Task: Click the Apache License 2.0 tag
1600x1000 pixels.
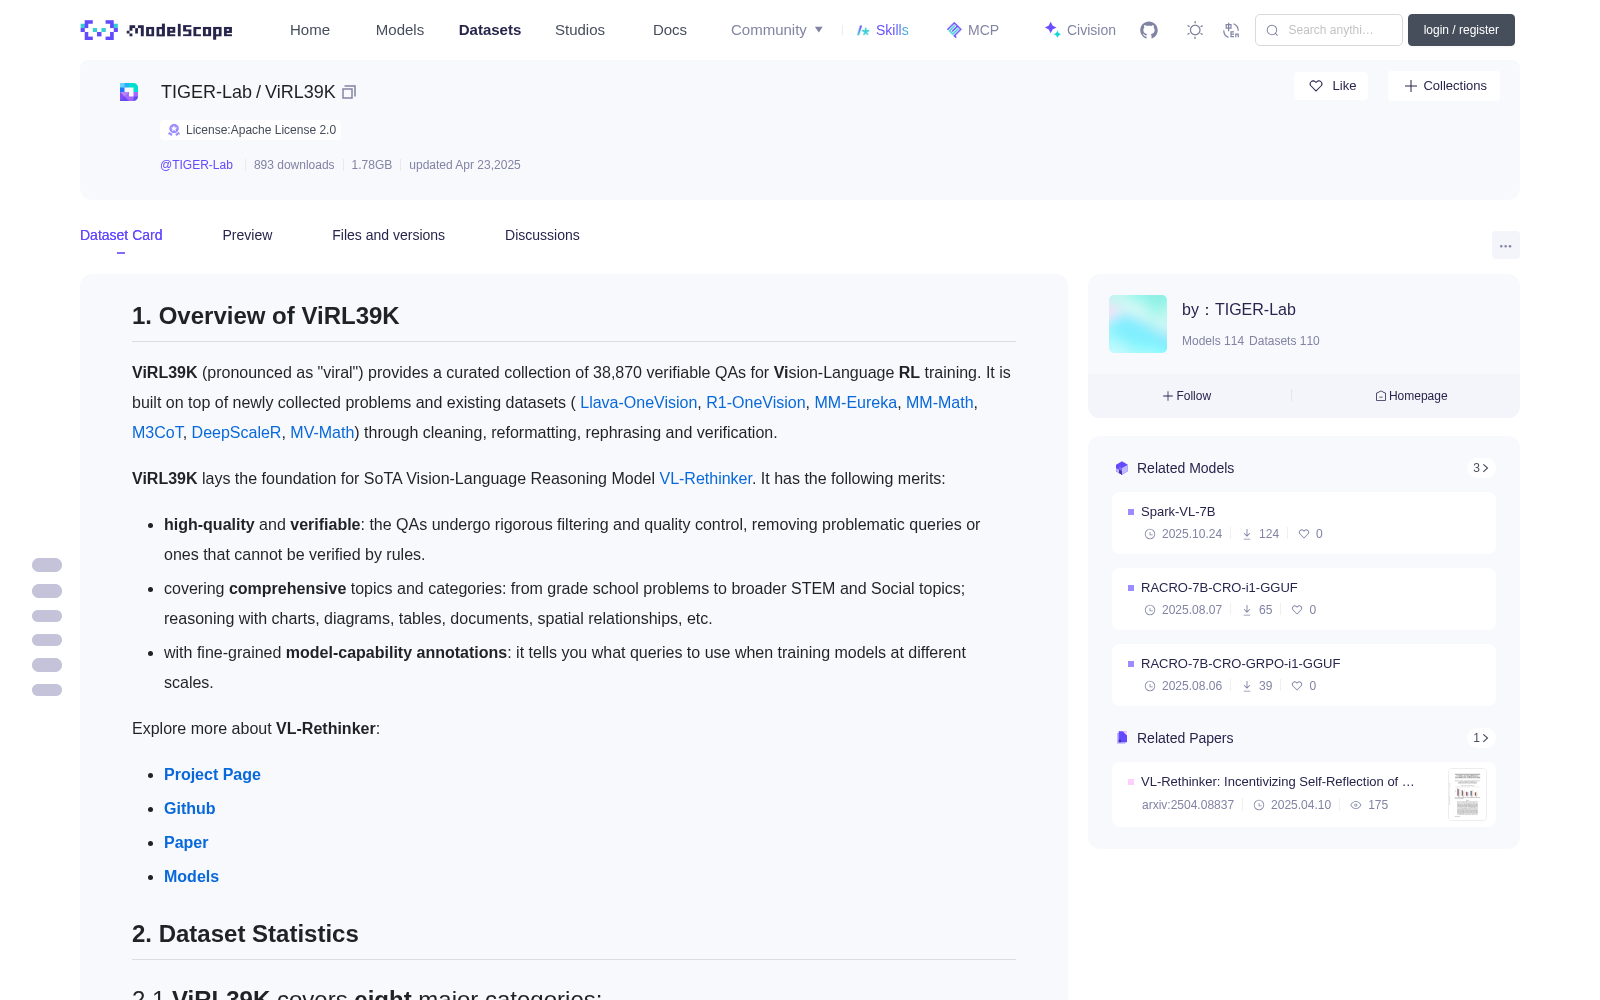Action: coord(251,130)
